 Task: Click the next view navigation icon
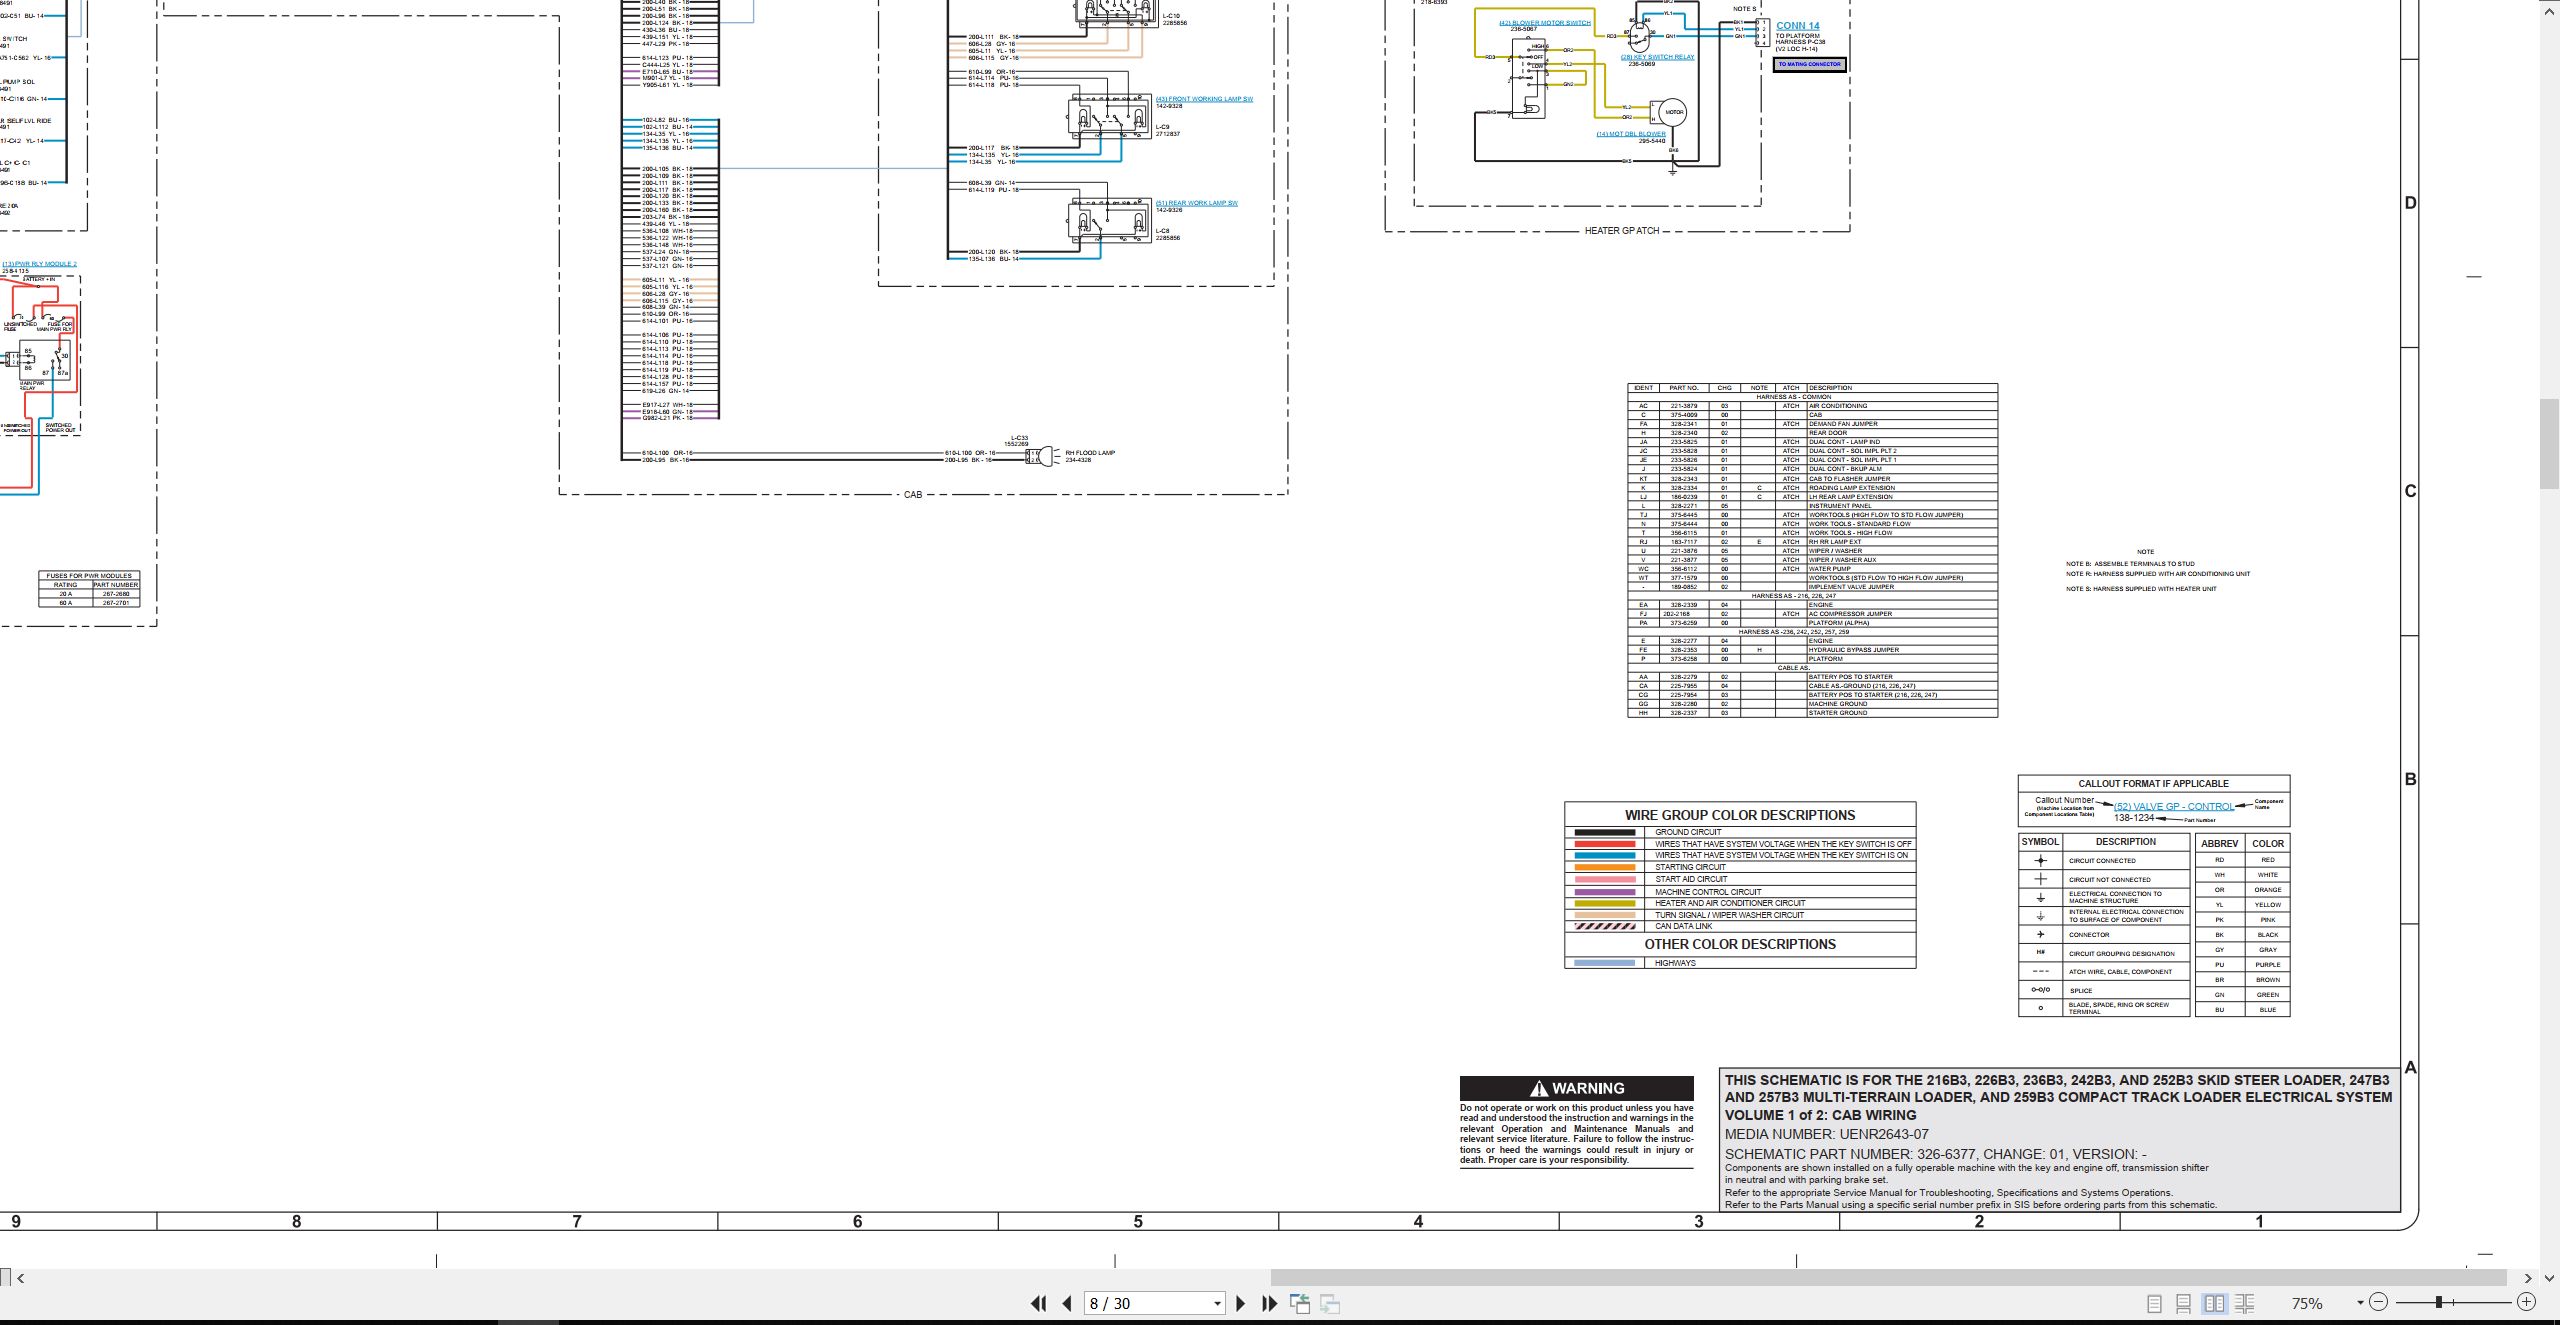coord(1330,1303)
